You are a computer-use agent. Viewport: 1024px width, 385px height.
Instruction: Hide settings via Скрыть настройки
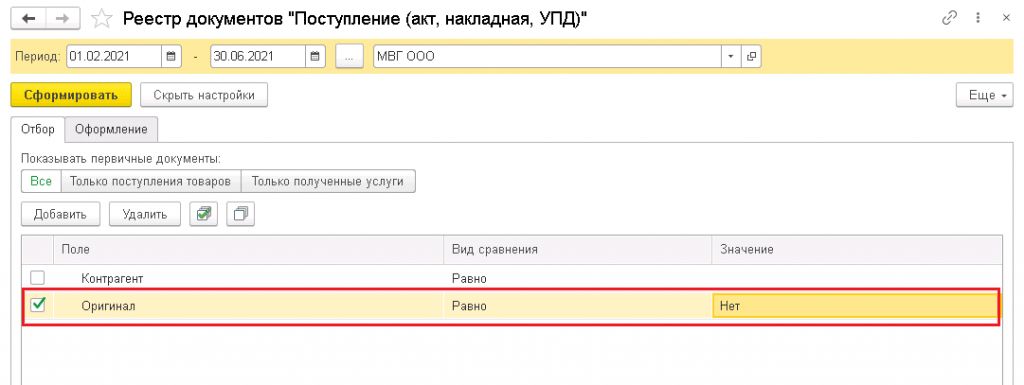pos(204,95)
